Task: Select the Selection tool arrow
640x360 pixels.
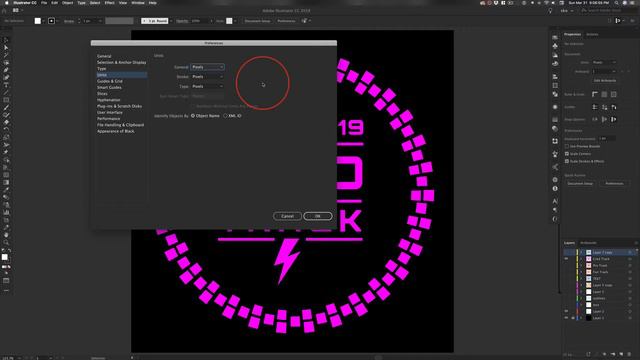Action: click(x=6, y=40)
